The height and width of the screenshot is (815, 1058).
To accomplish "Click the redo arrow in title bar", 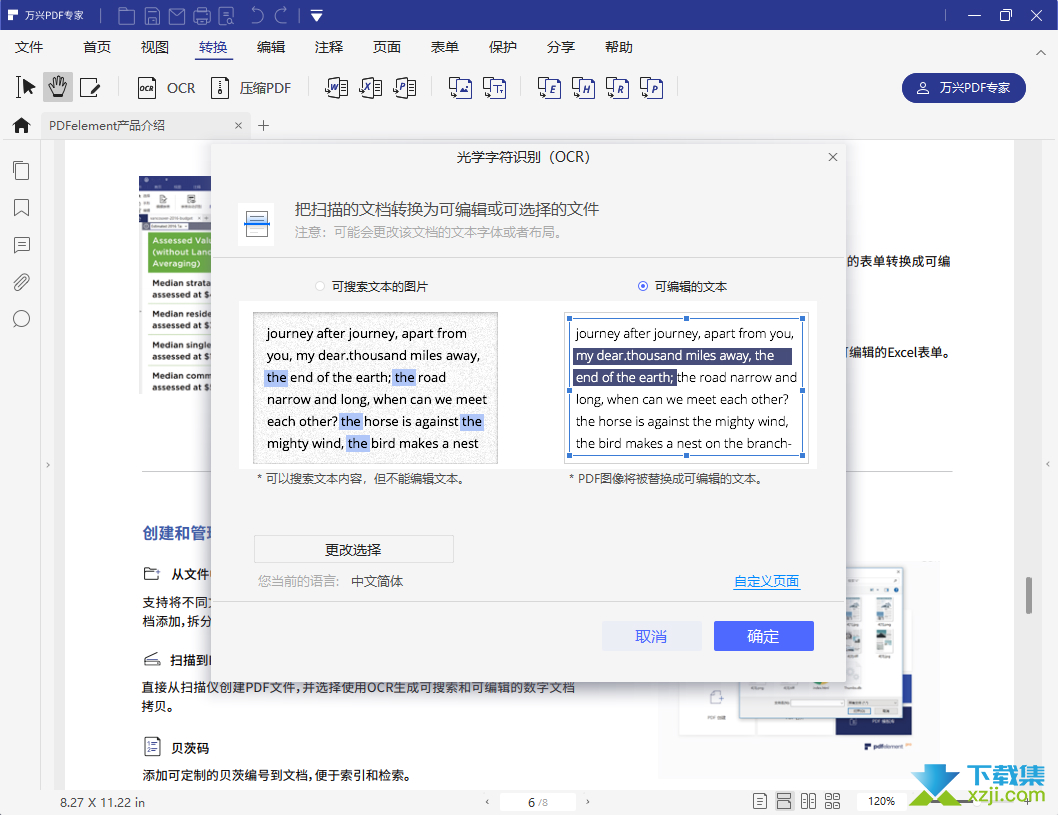I will (x=281, y=16).
